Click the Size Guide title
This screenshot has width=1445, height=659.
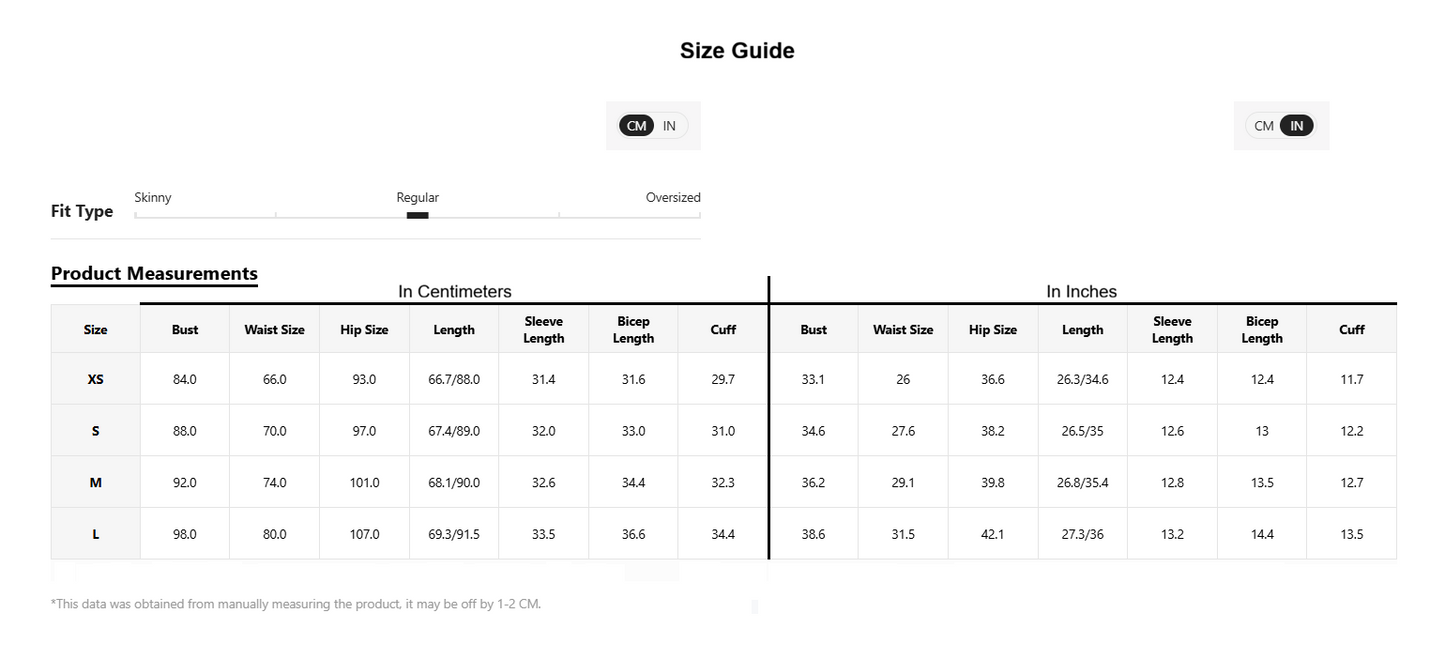pos(737,51)
